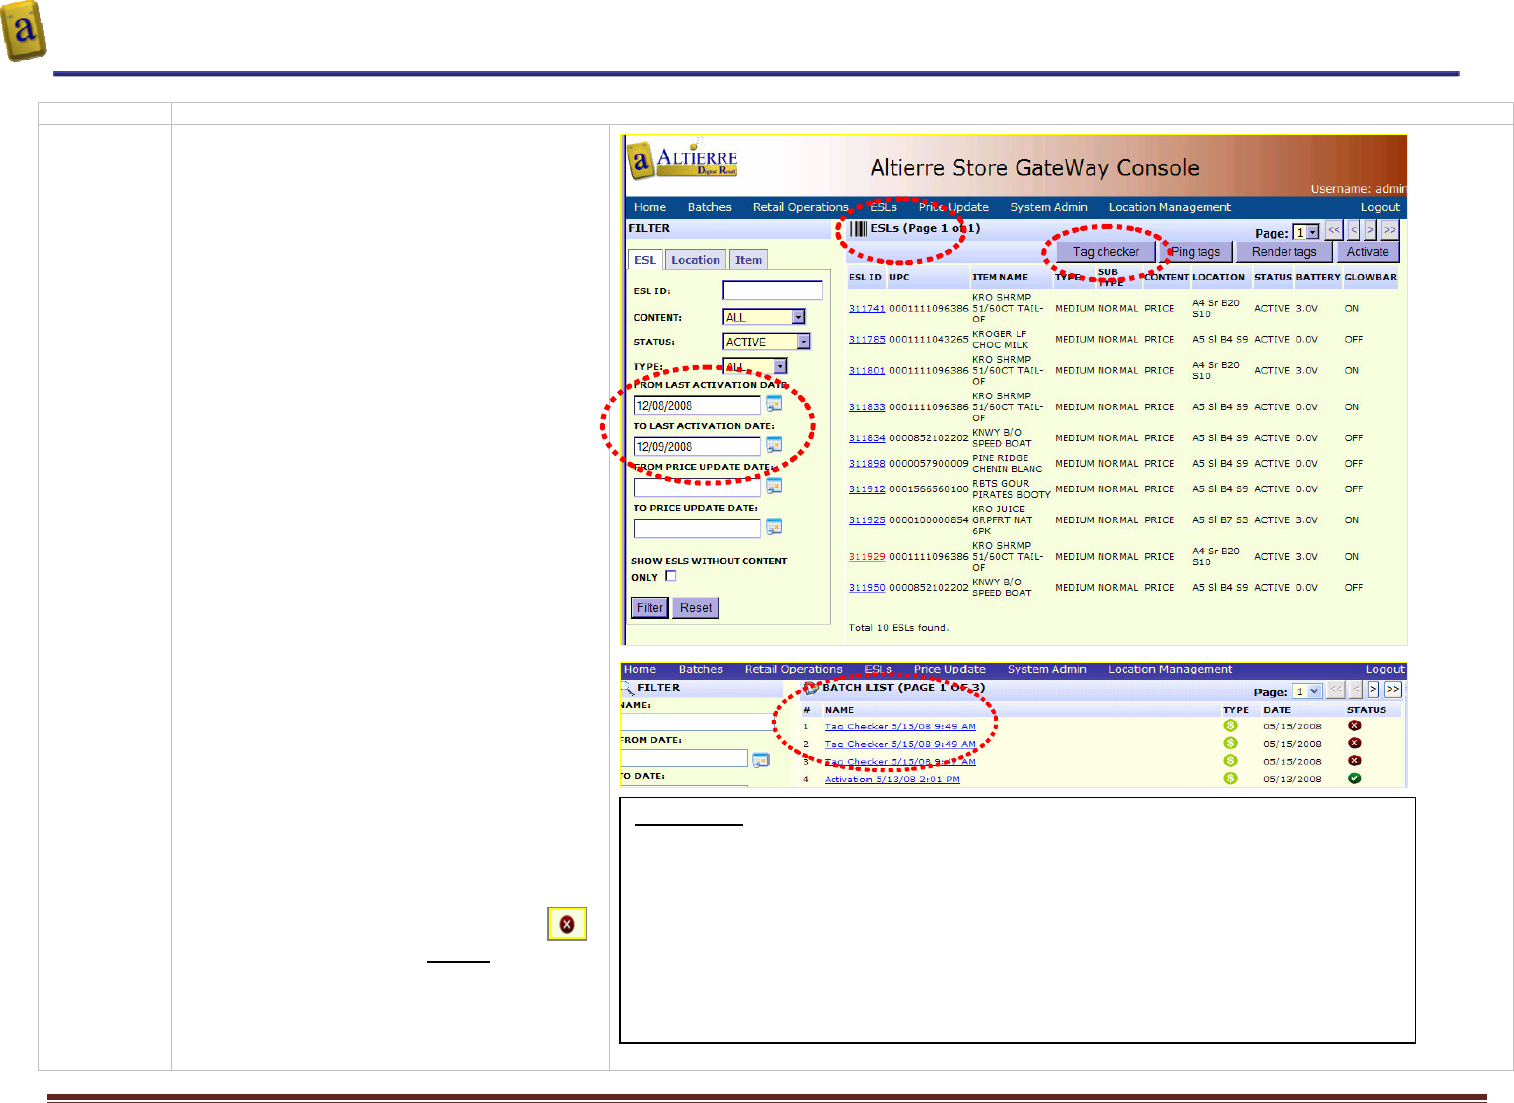Open Location Management menu in ESLs console
The width and height of the screenshot is (1514, 1103).
tap(1170, 207)
